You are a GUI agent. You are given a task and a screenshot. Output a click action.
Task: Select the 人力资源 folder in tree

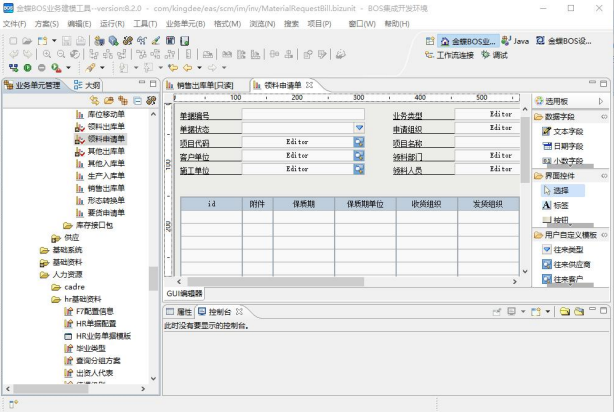61,275
